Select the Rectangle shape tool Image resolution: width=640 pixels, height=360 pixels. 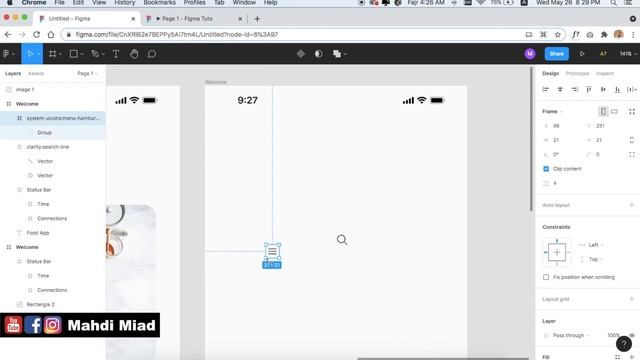73,54
